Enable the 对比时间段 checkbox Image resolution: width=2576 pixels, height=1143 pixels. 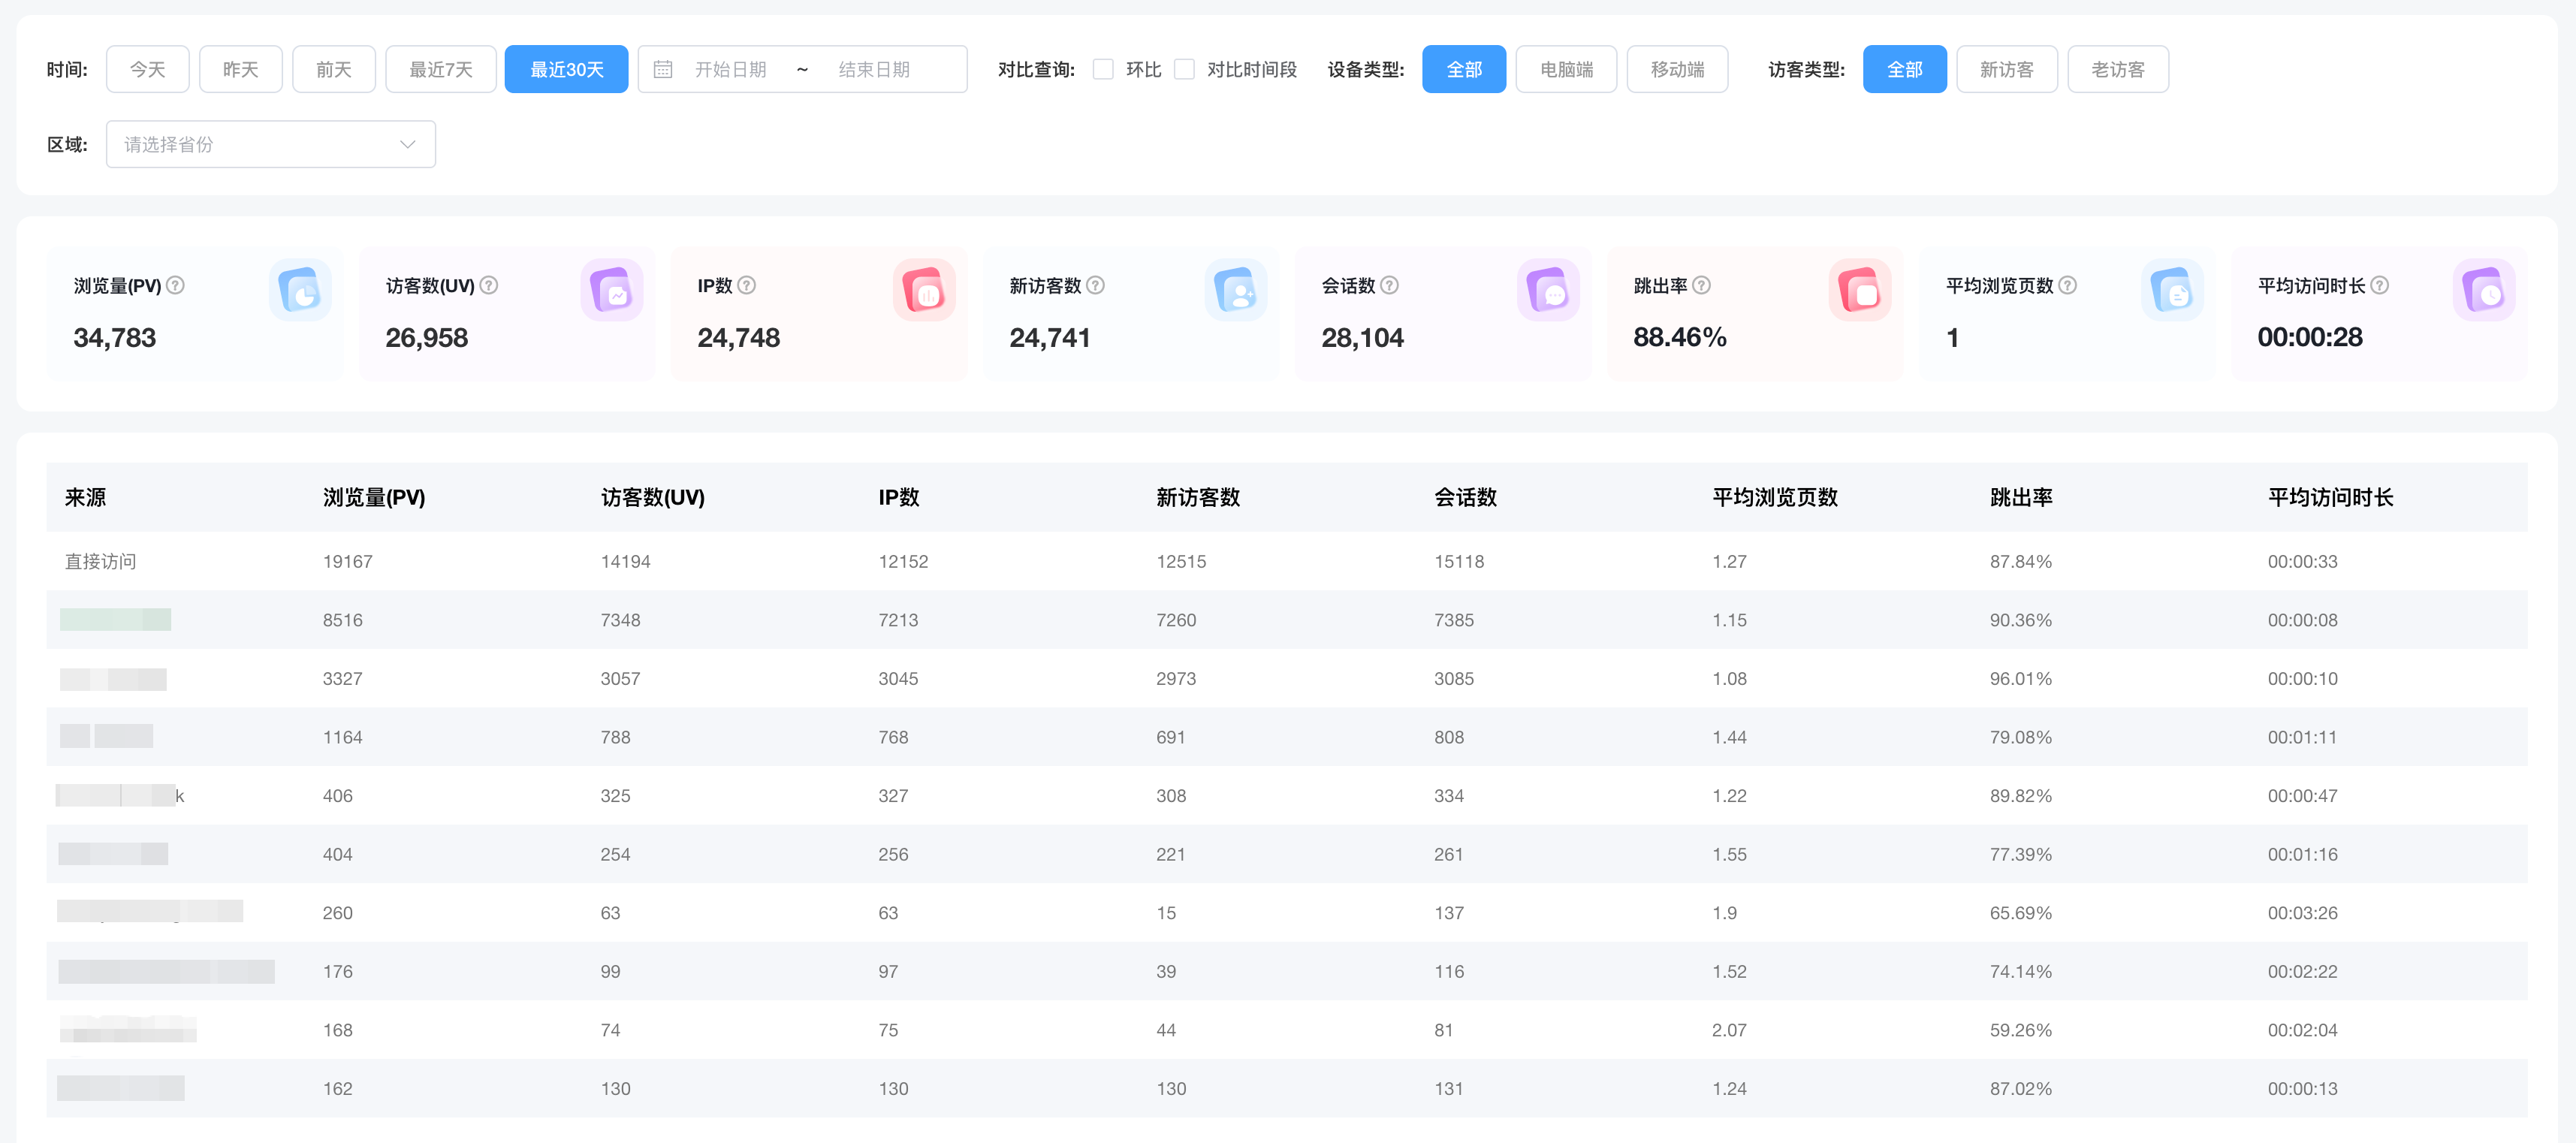[1184, 69]
